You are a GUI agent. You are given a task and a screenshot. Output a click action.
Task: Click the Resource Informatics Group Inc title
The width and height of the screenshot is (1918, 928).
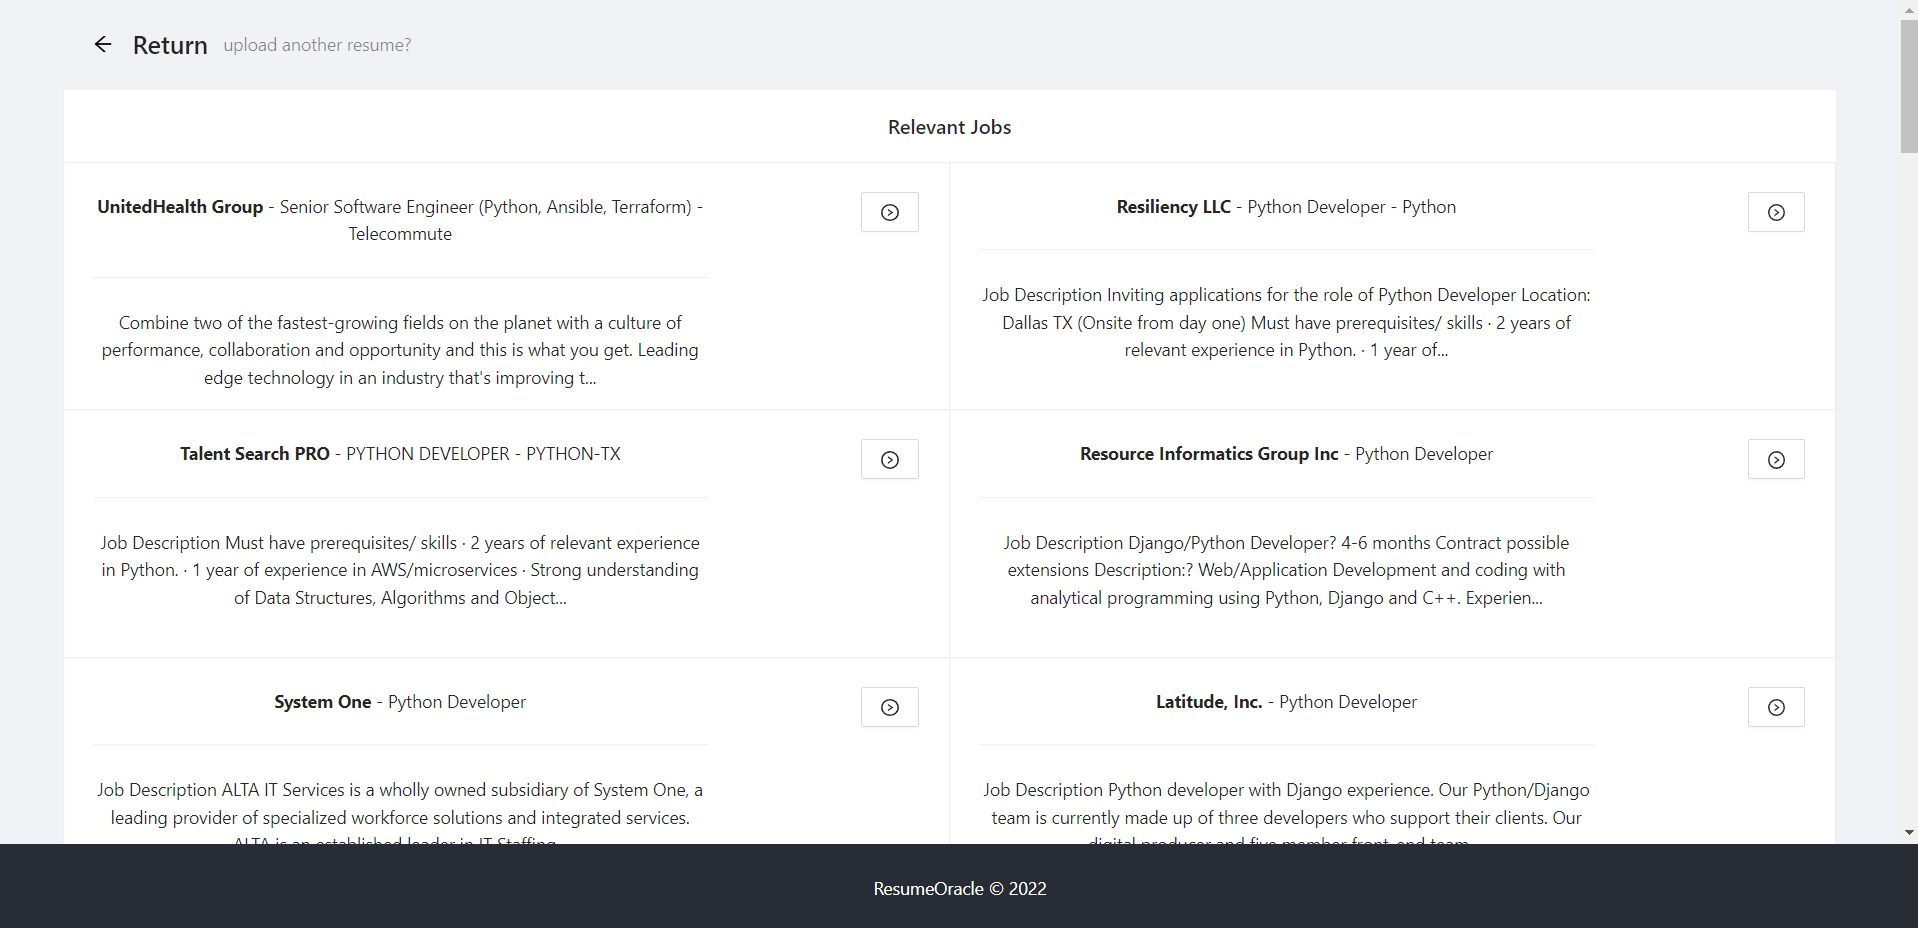pos(1286,454)
